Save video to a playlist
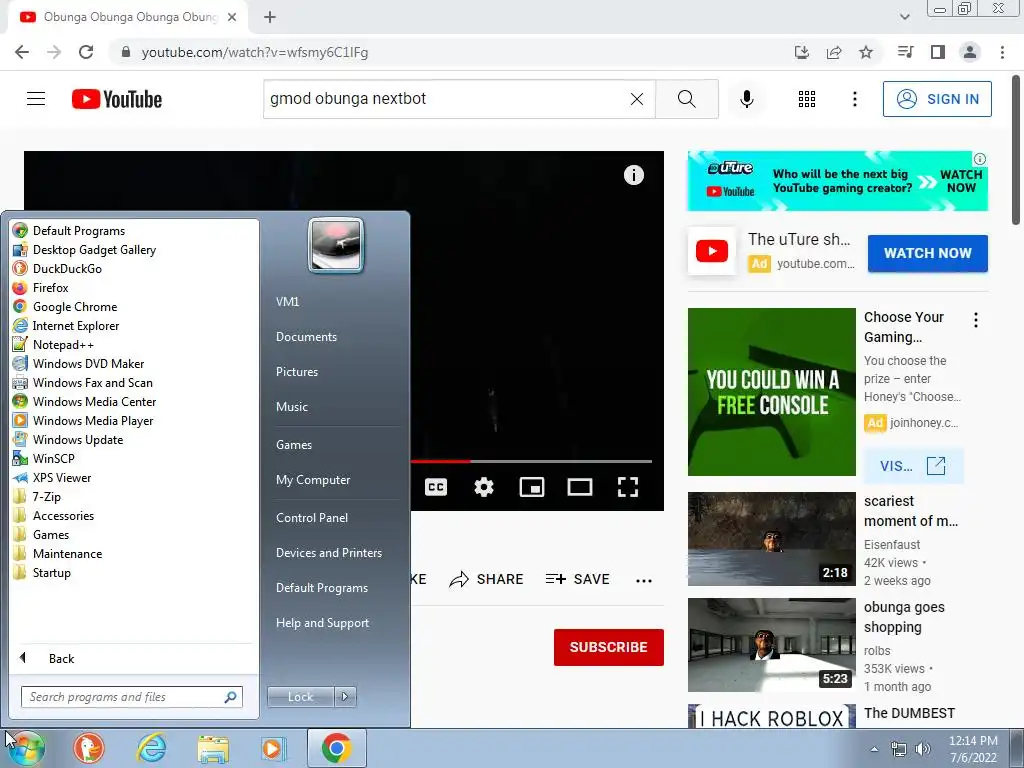The image size is (1024, 768). pos(578,579)
